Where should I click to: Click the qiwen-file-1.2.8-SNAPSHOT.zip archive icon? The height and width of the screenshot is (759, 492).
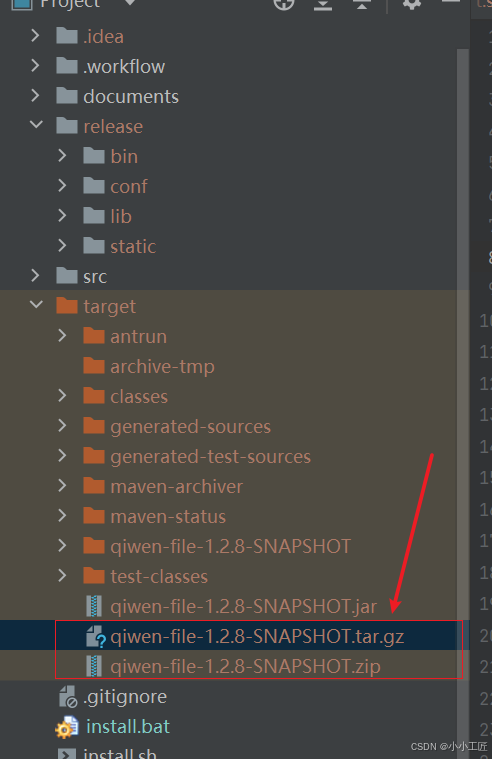(94, 666)
